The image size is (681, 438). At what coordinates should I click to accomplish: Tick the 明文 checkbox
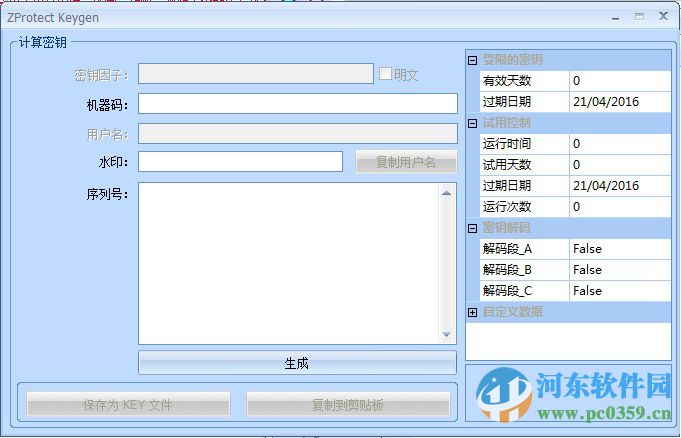tap(385, 74)
